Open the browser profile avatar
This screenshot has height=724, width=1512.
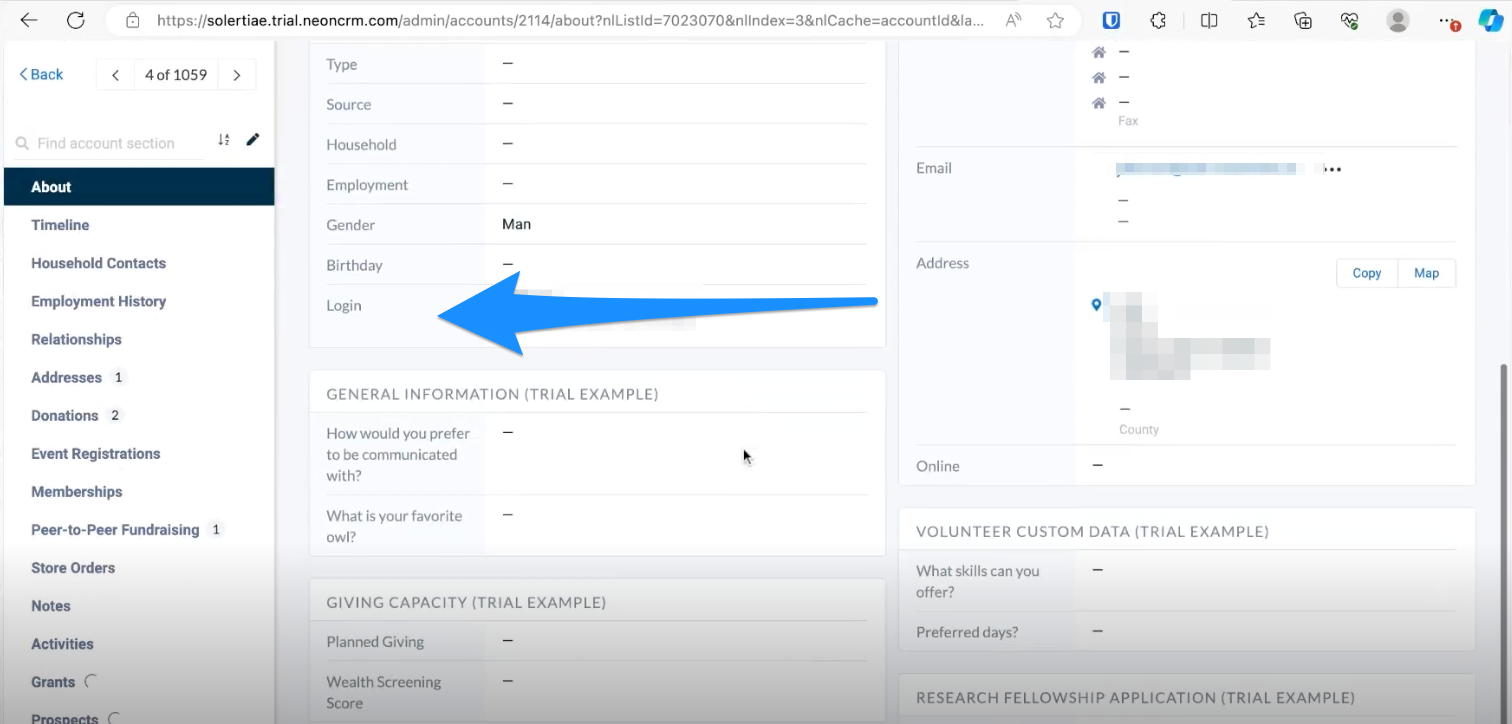(x=1398, y=20)
